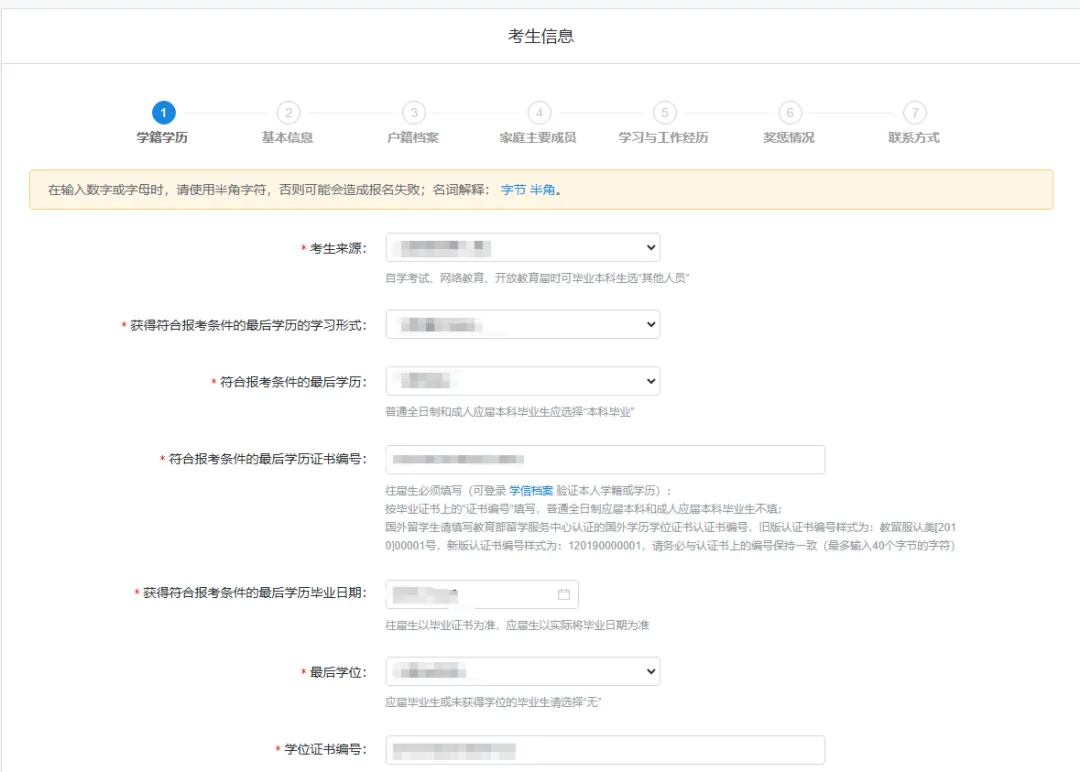Focus the 最后学历证书编号 input field
Viewport: 1080px width, 772px height.
point(605,459)
